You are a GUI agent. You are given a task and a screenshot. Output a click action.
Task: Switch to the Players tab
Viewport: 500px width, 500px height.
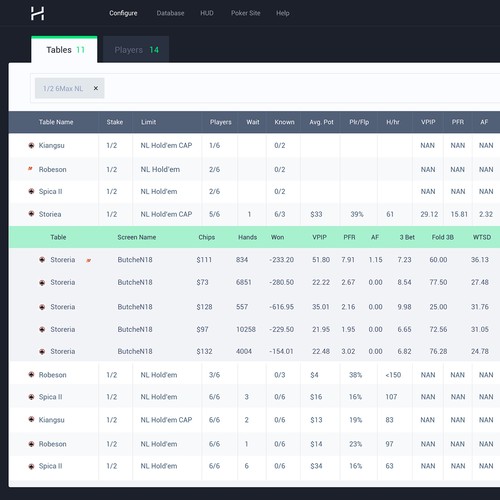(136, 50)
